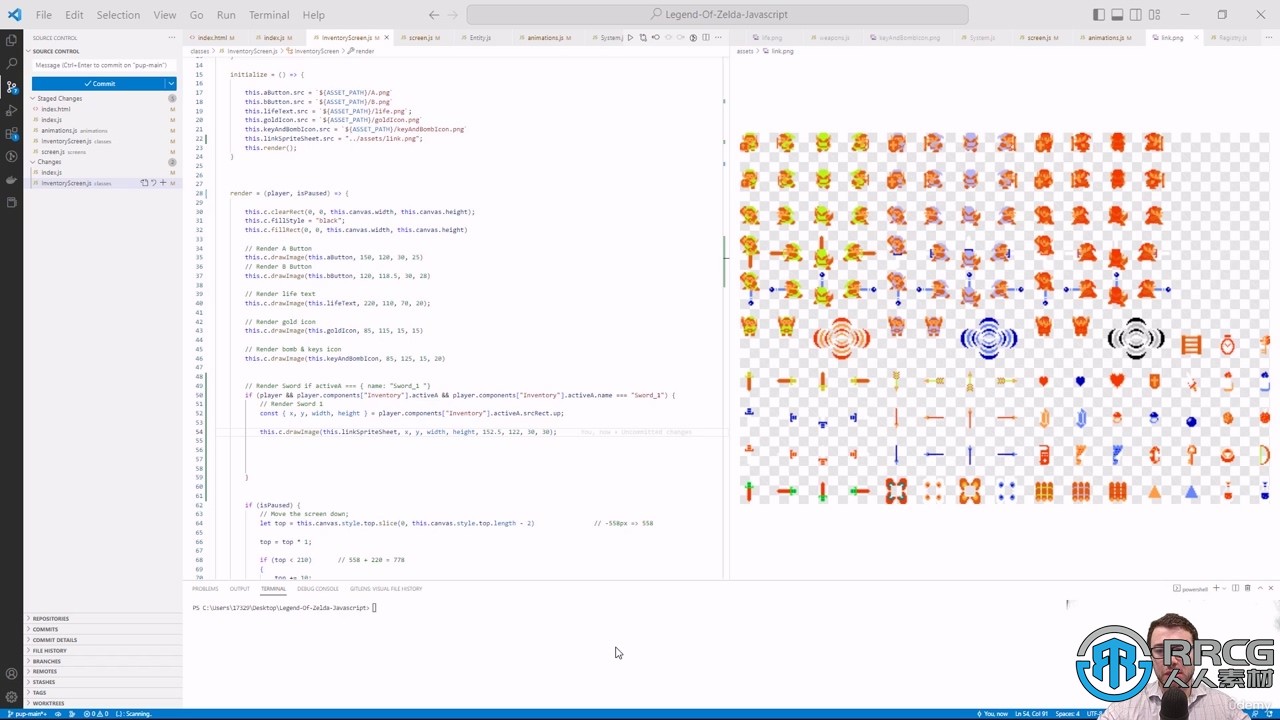Click the commit message input field
1280x720 pixels.
(104, 65)
